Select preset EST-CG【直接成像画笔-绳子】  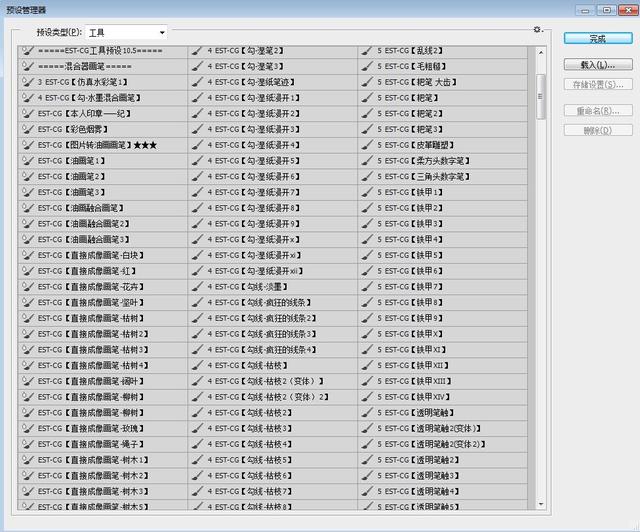click(103, 444)
